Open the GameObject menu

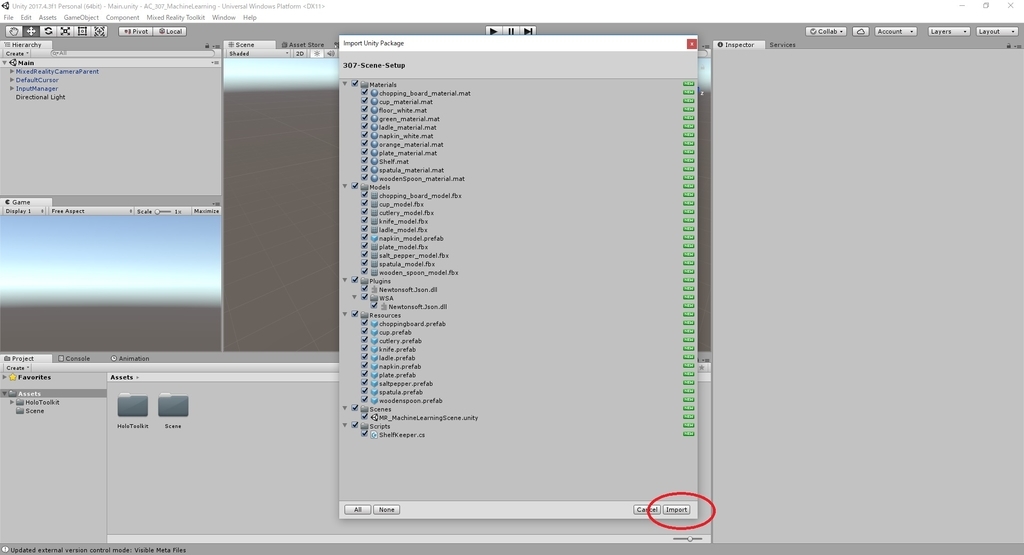81,18
